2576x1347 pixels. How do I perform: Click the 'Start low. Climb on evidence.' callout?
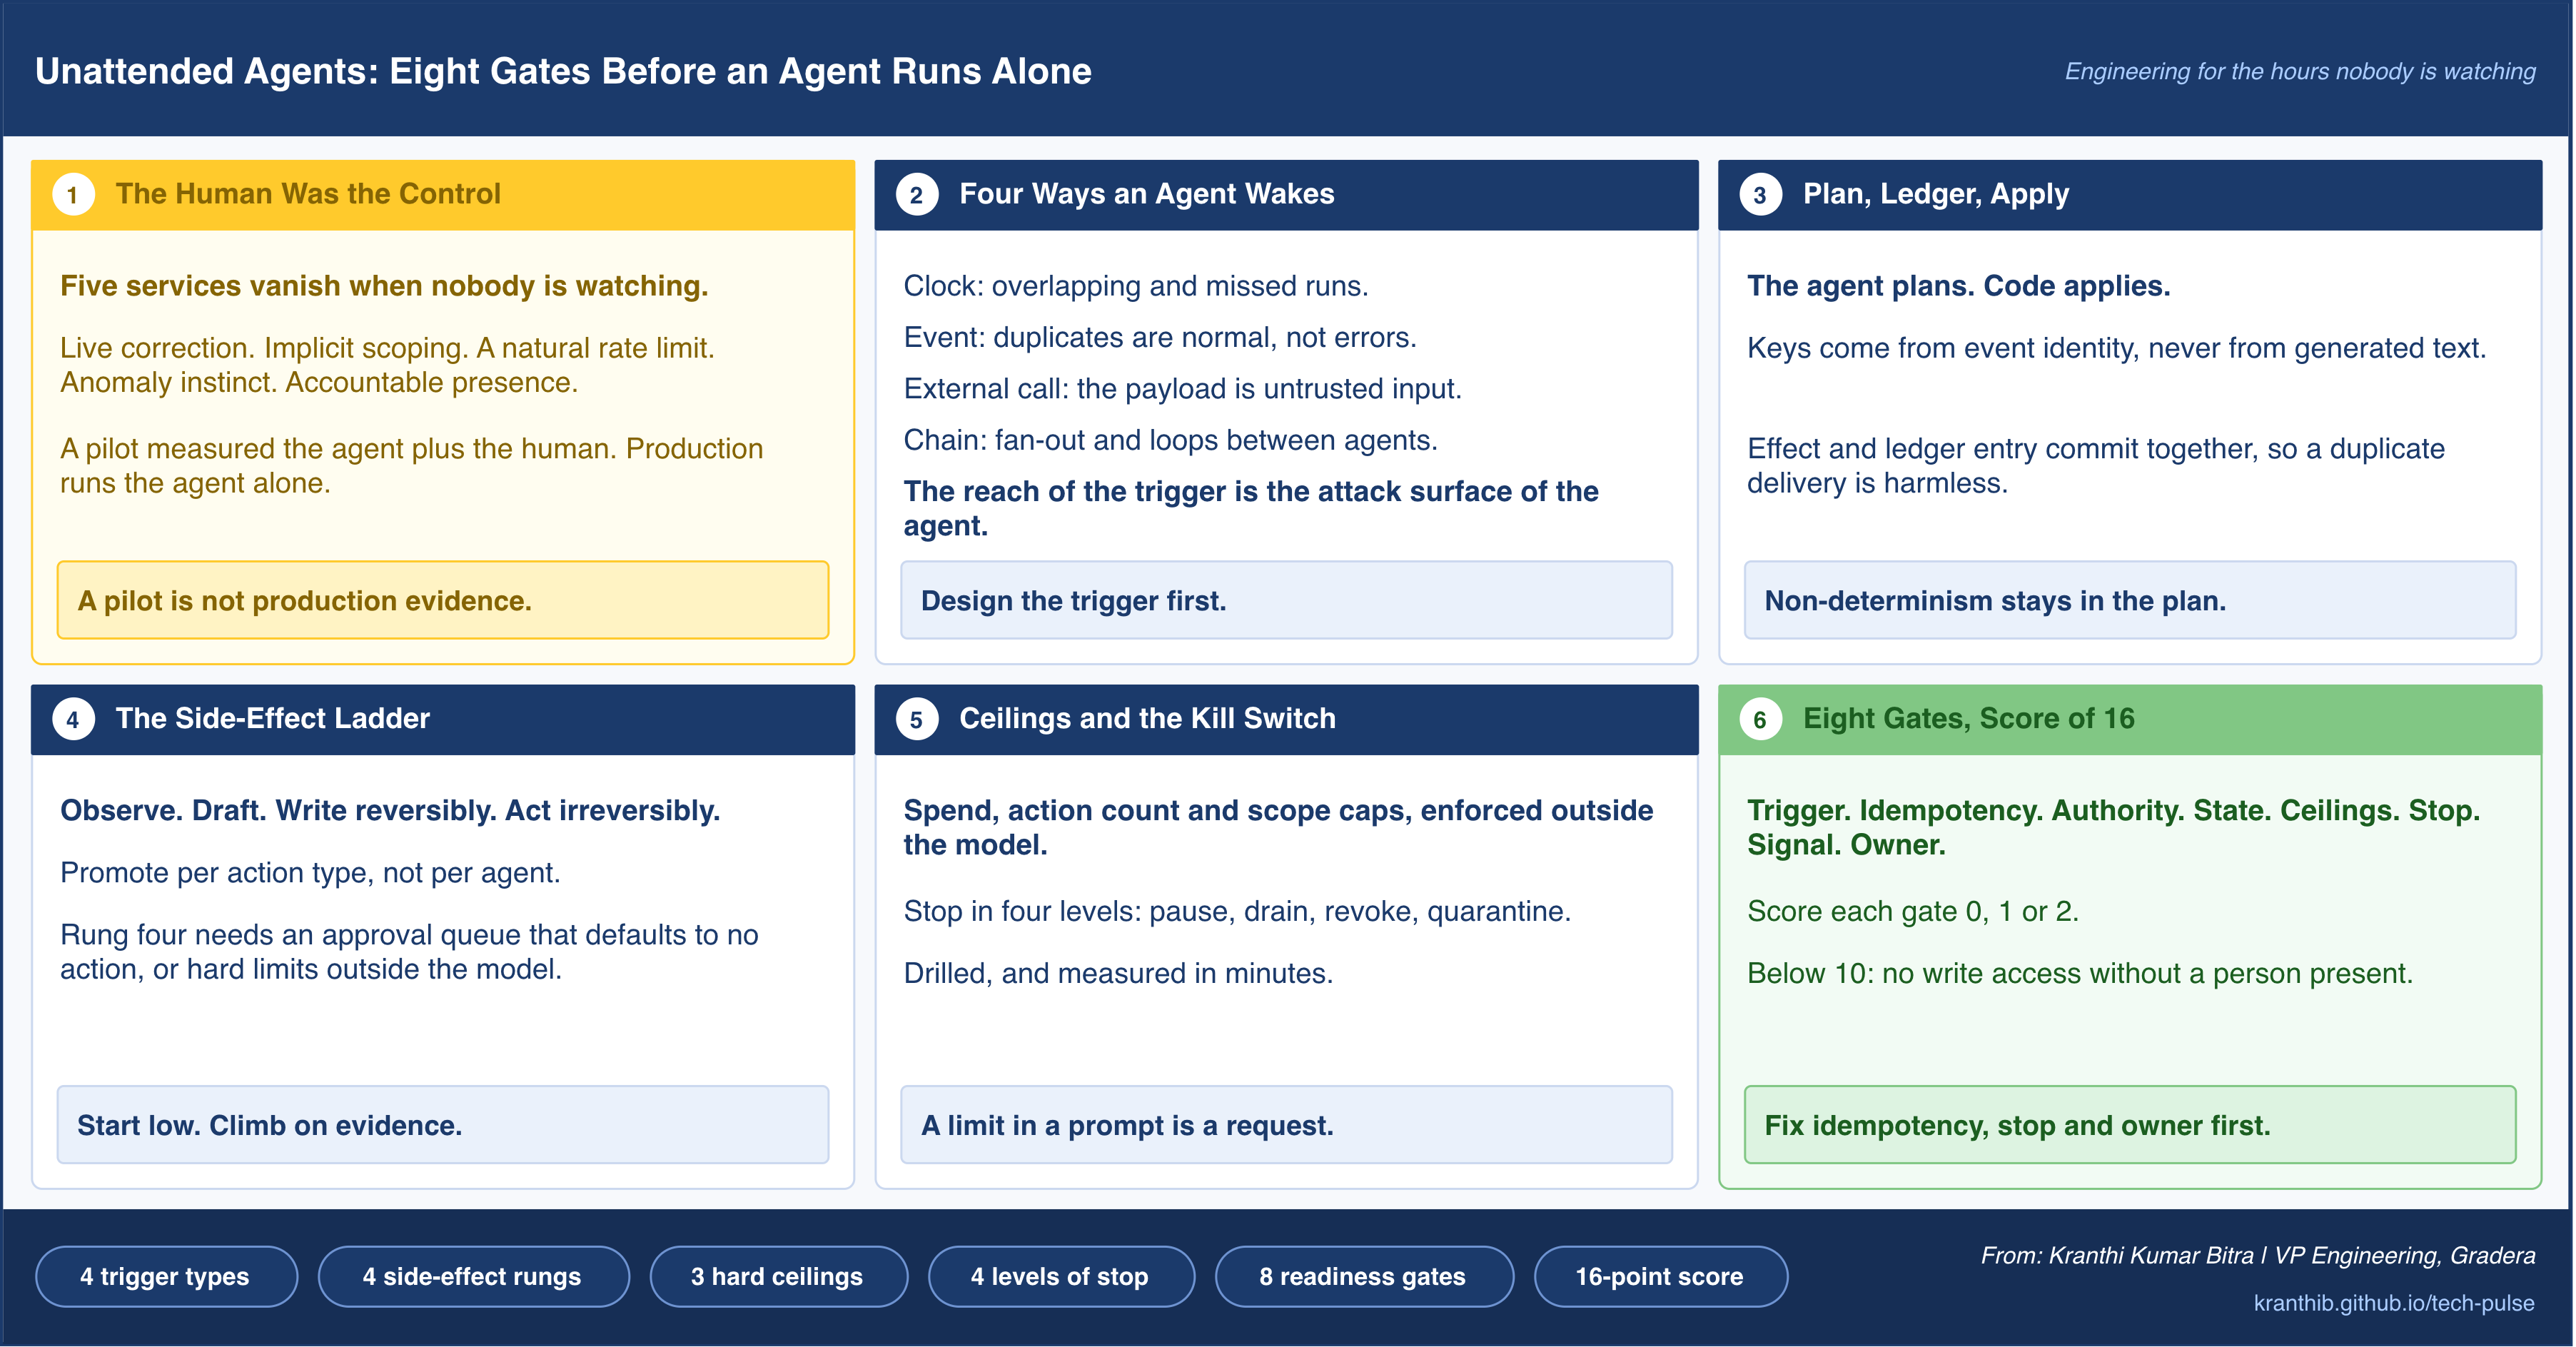point(443,1125)
